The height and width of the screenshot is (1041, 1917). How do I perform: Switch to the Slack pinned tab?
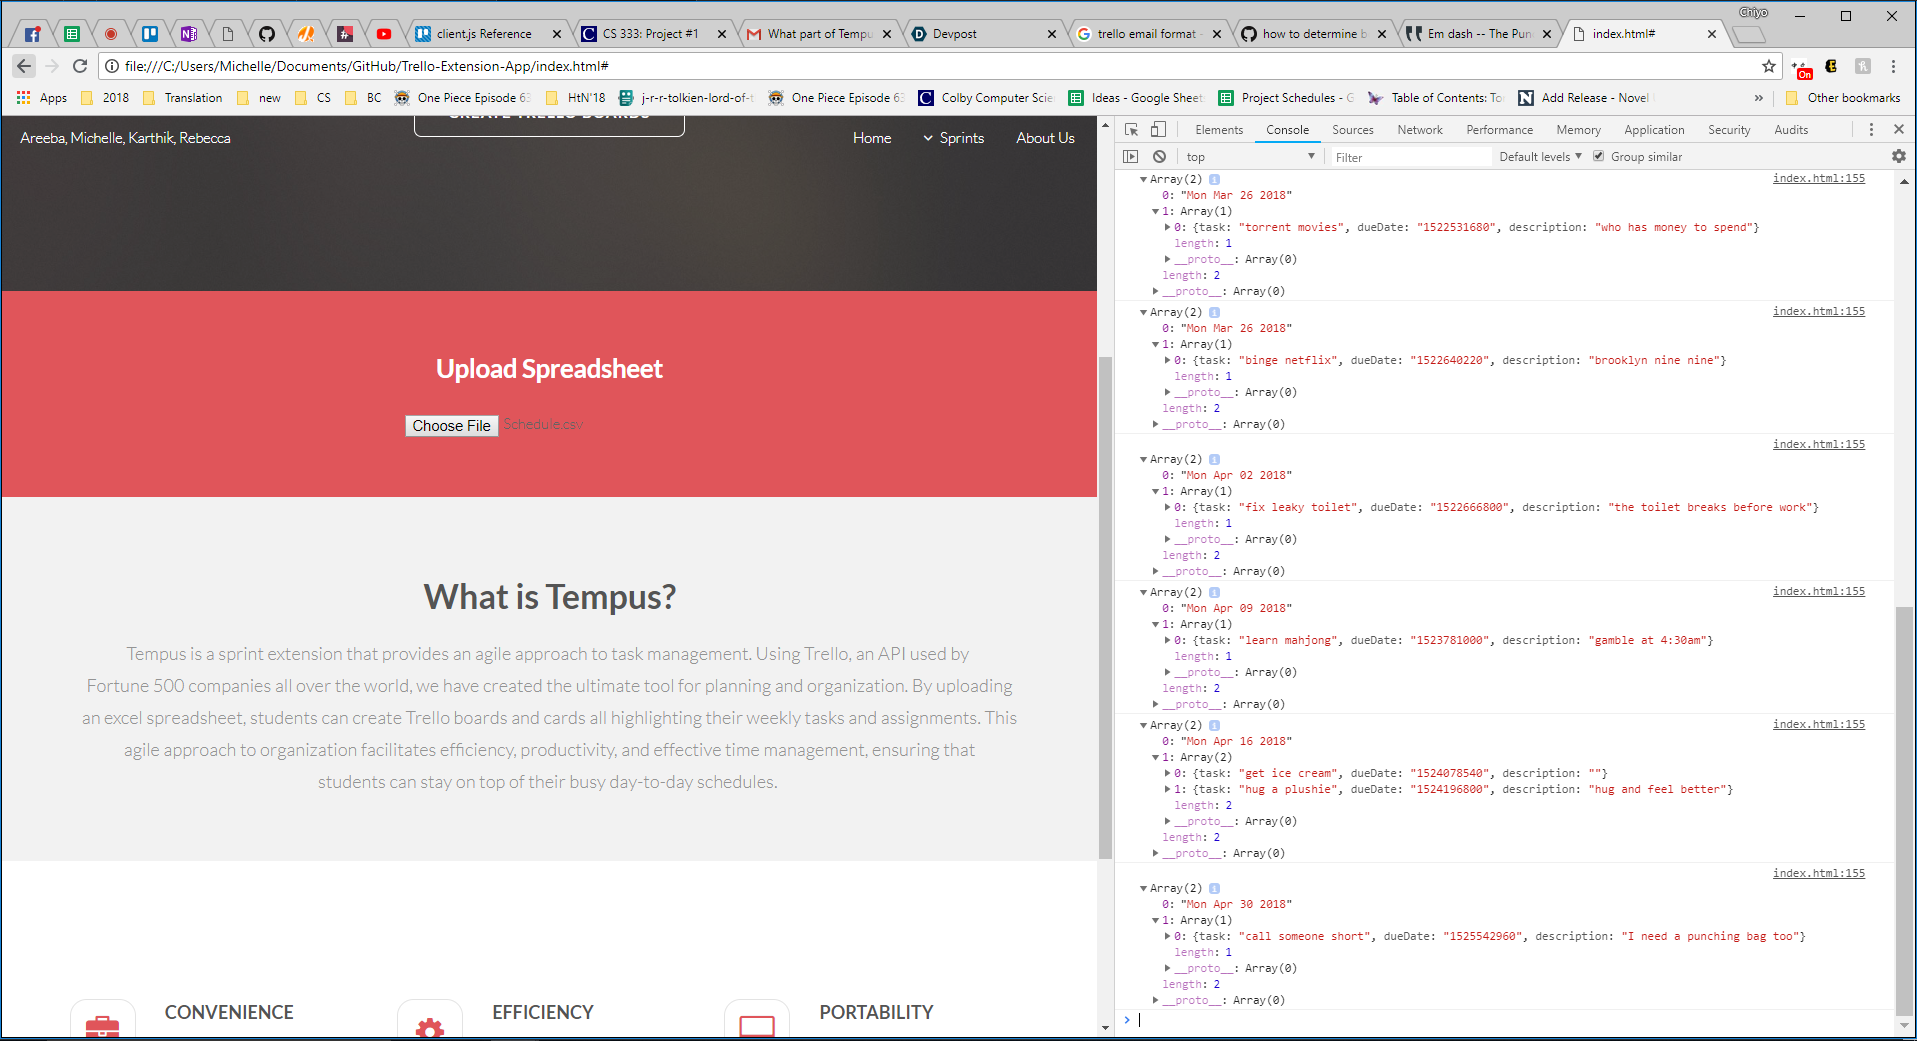pyautogui.click(x=345, y=34)
